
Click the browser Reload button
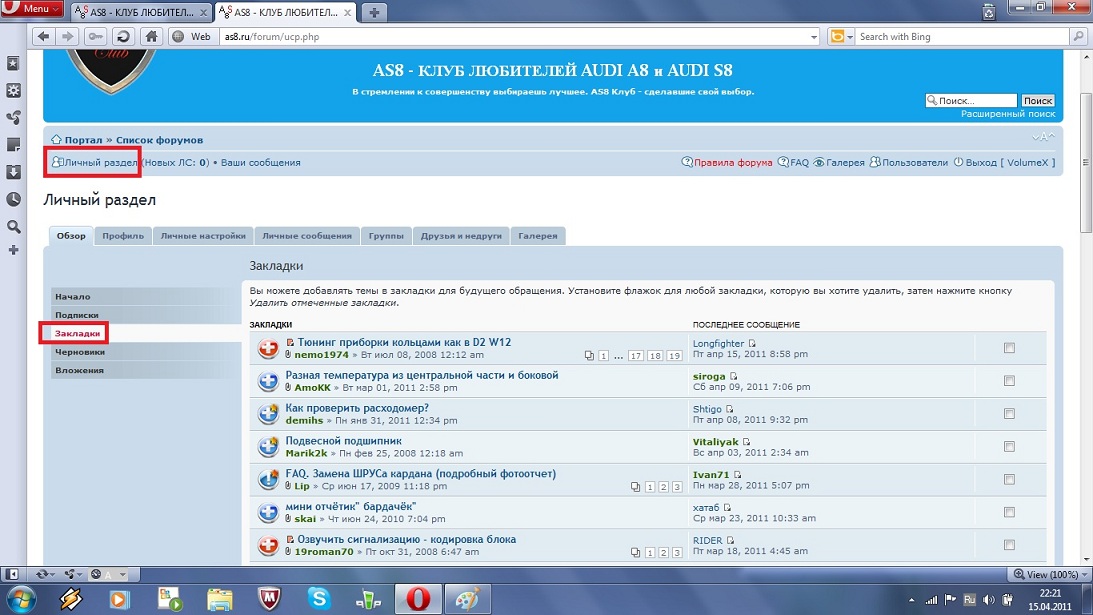[123, 36]
